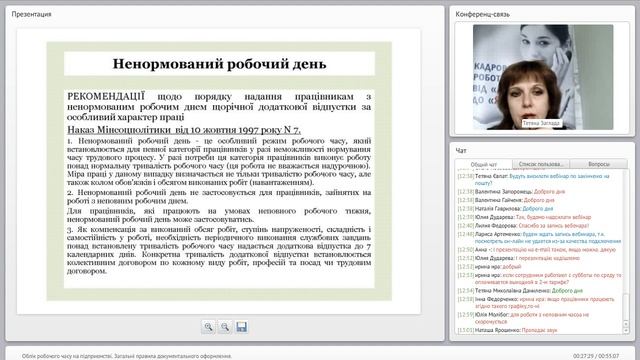Screen dimensions: 640x360
Task: Click the Конференц-связь panel header
Action: click(x=482, y=14)
